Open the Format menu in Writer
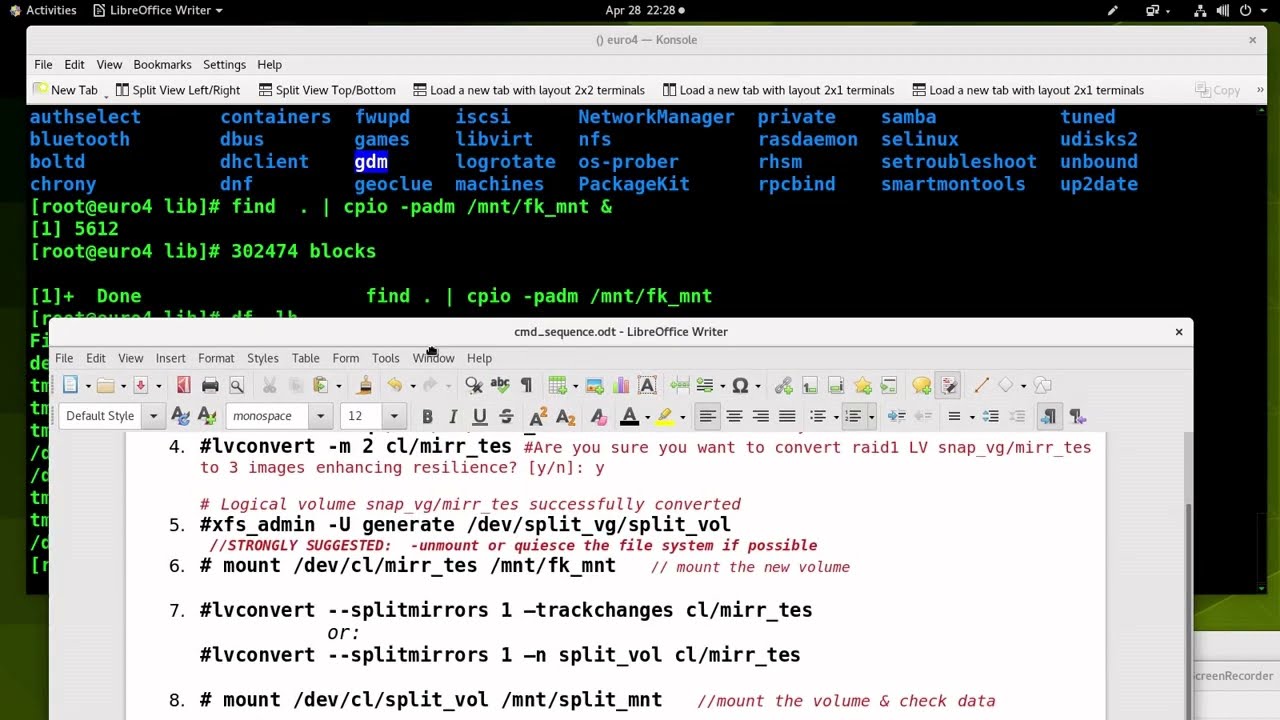The width and height of the screenshot is (1280, 720). click(x=216, y=358)
